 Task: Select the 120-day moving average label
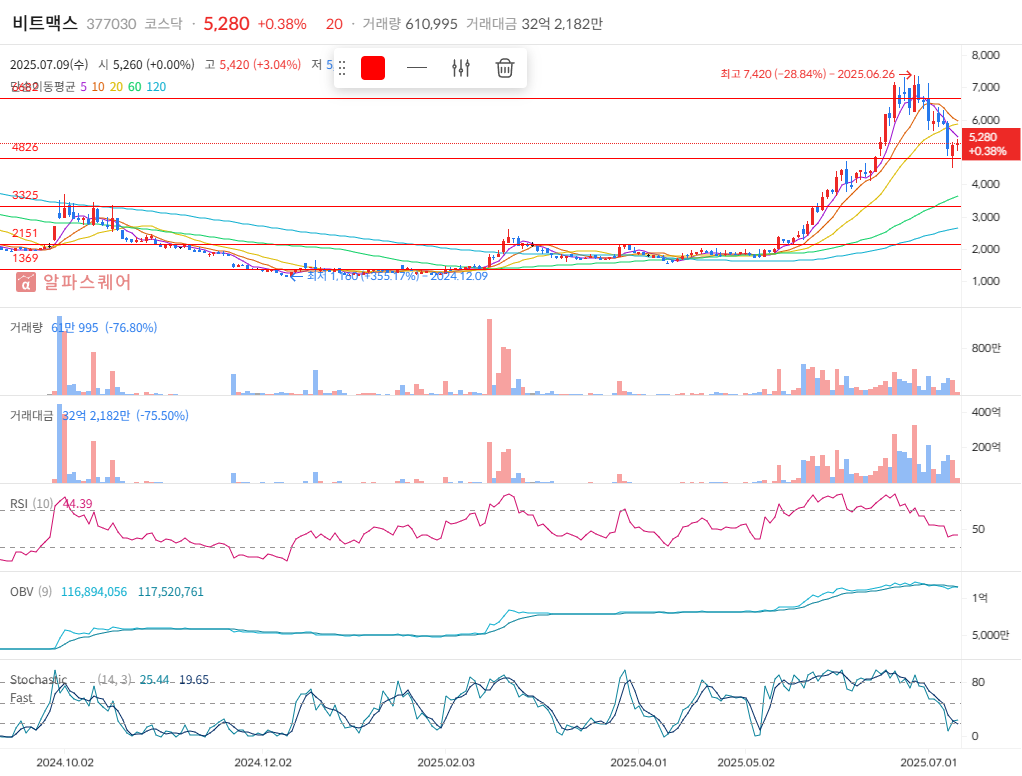(156, 87)
